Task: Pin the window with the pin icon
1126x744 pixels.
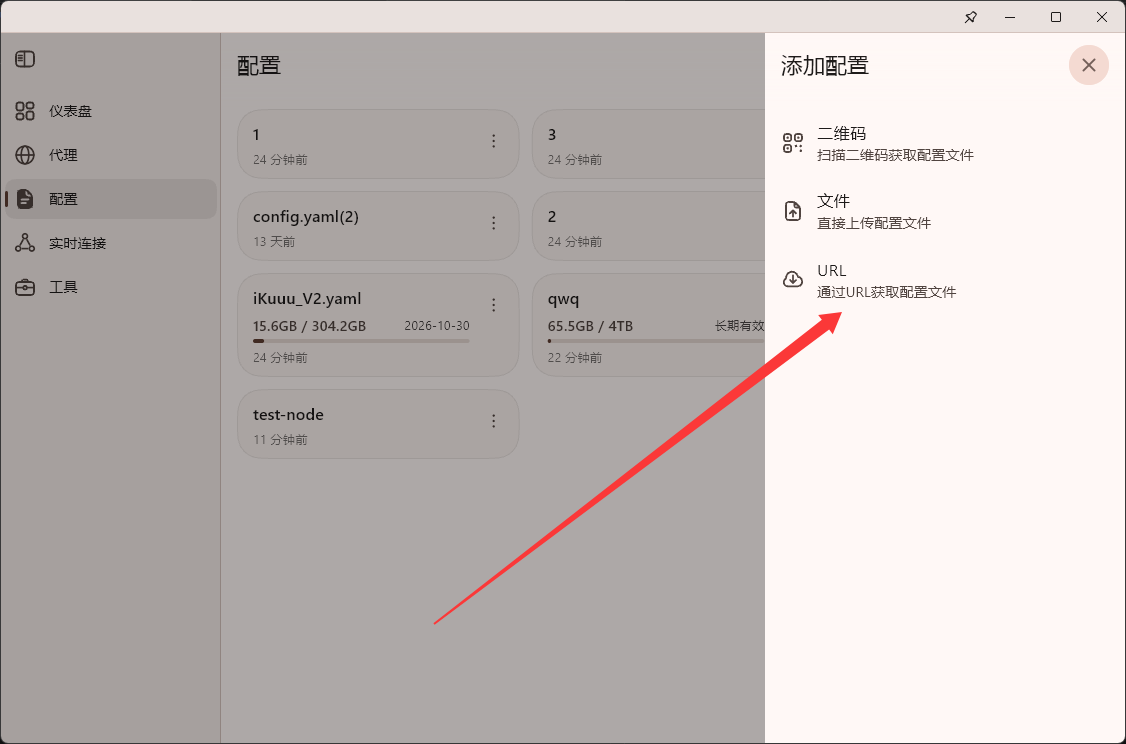Action: (971, 17)
